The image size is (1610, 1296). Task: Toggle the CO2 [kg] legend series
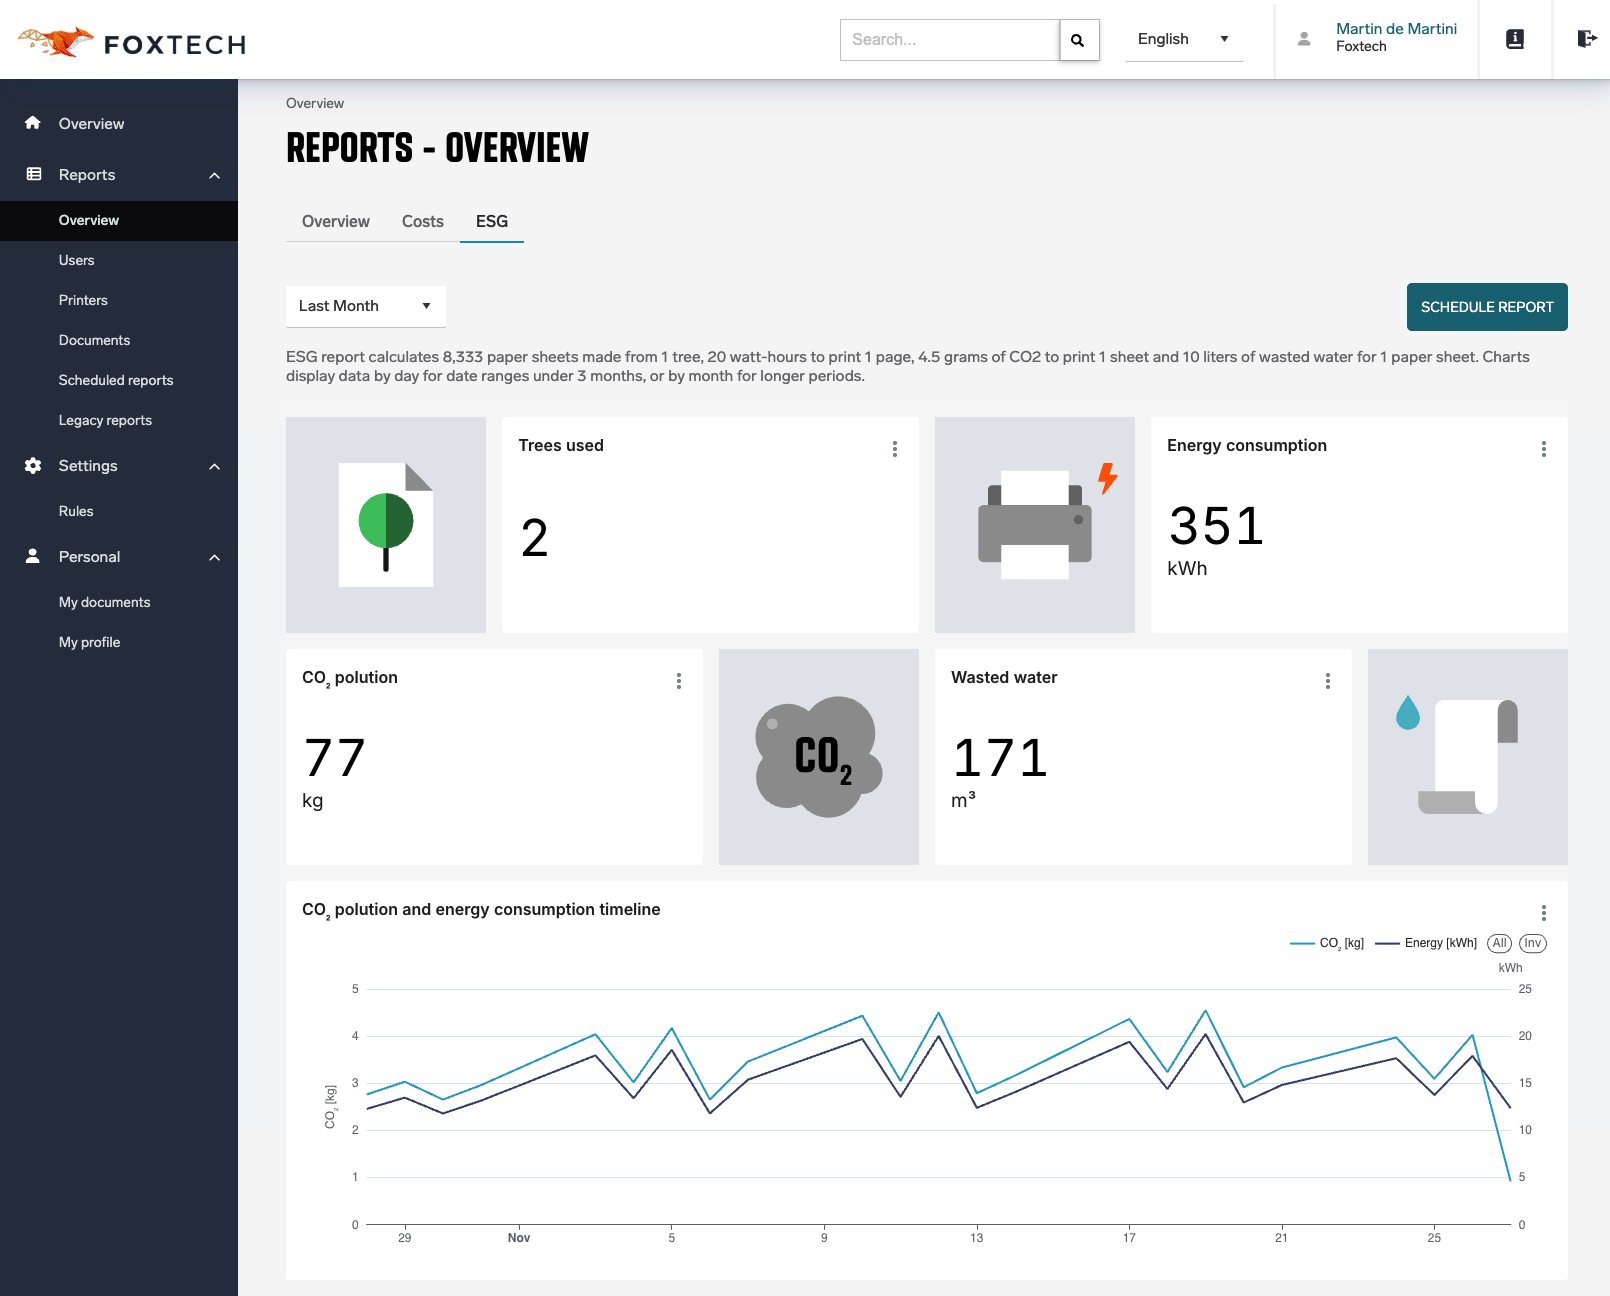(1327, 943)
